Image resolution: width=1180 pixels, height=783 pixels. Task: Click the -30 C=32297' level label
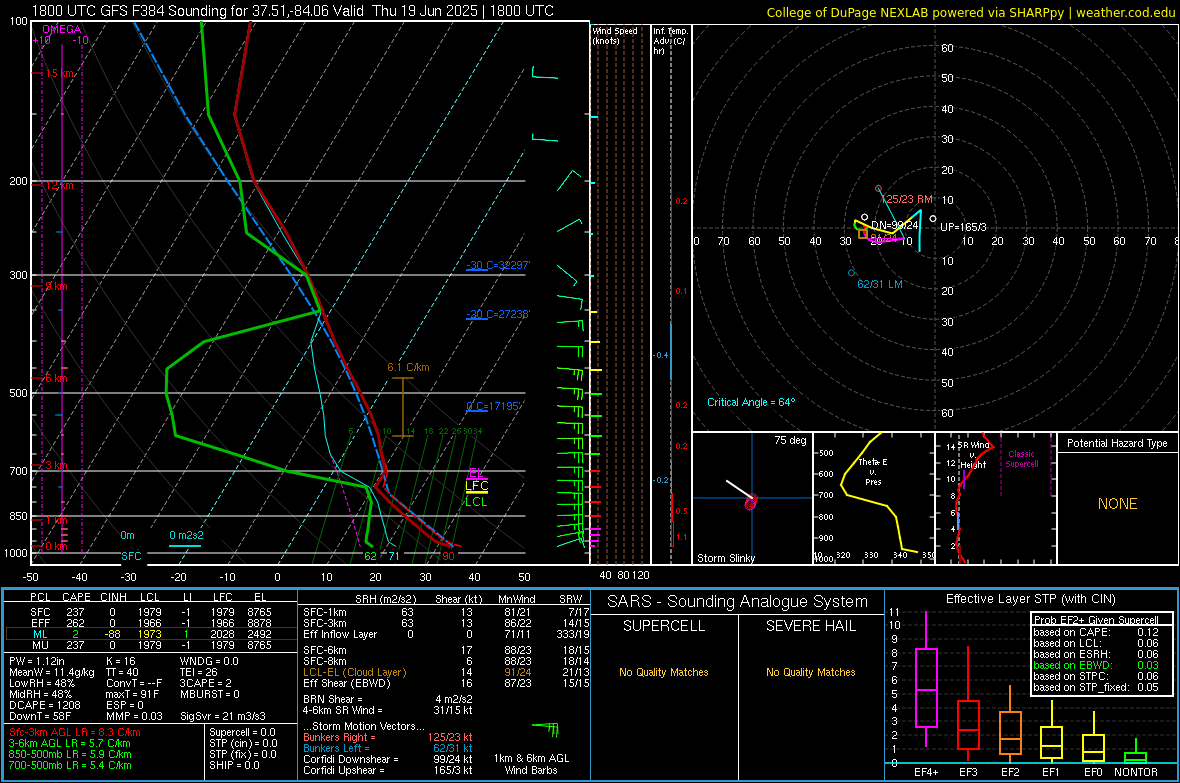[498, 265]
